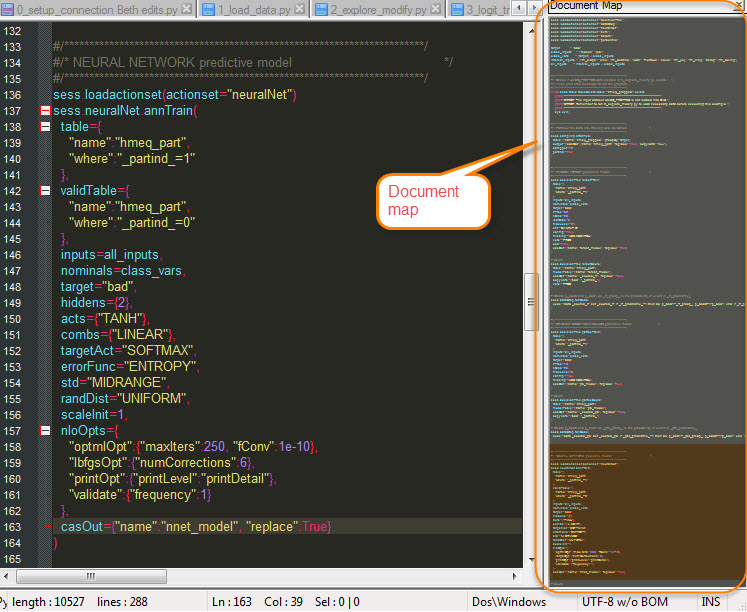Collapse the table block at line 138
This screenshot has width=747, height=612.
pos(45,127)
